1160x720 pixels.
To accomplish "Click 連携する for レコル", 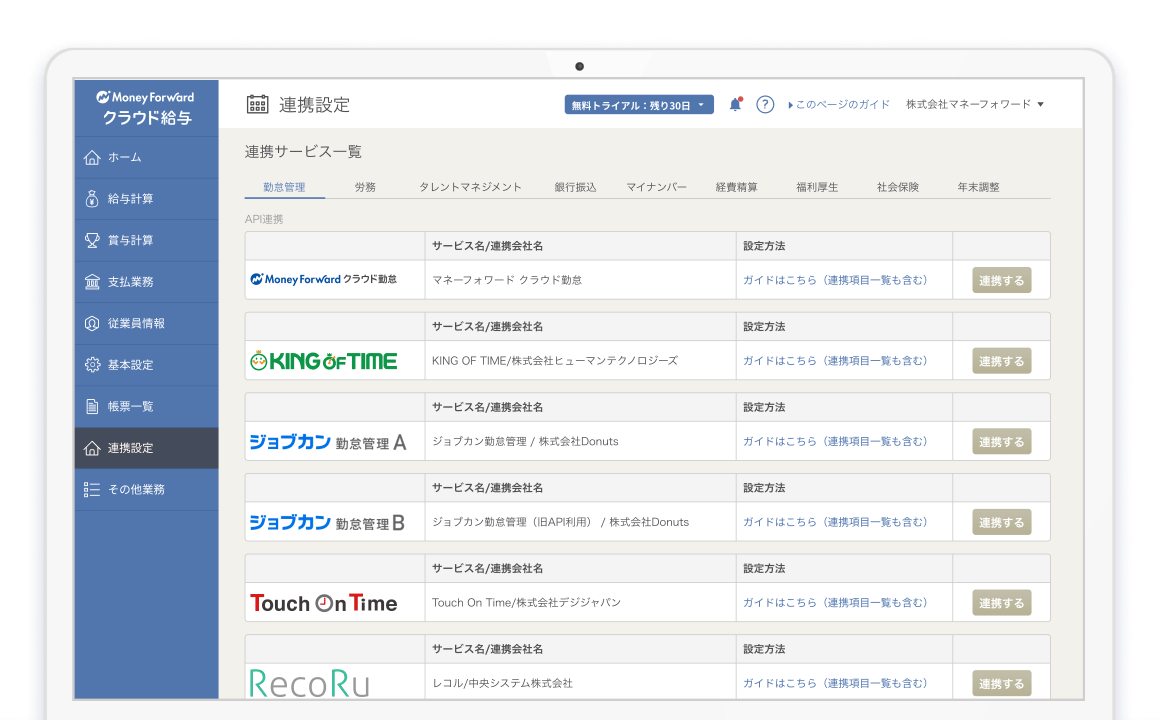I will (x=1001, y=683).
